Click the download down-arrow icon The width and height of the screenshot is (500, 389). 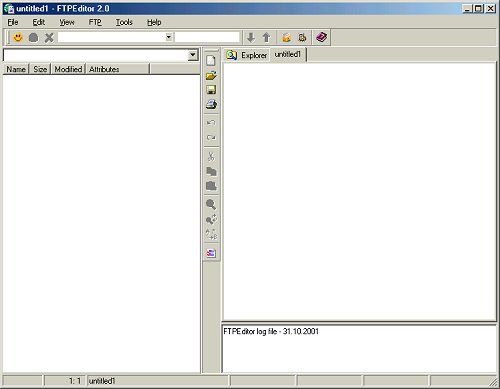tap(251, 37)
